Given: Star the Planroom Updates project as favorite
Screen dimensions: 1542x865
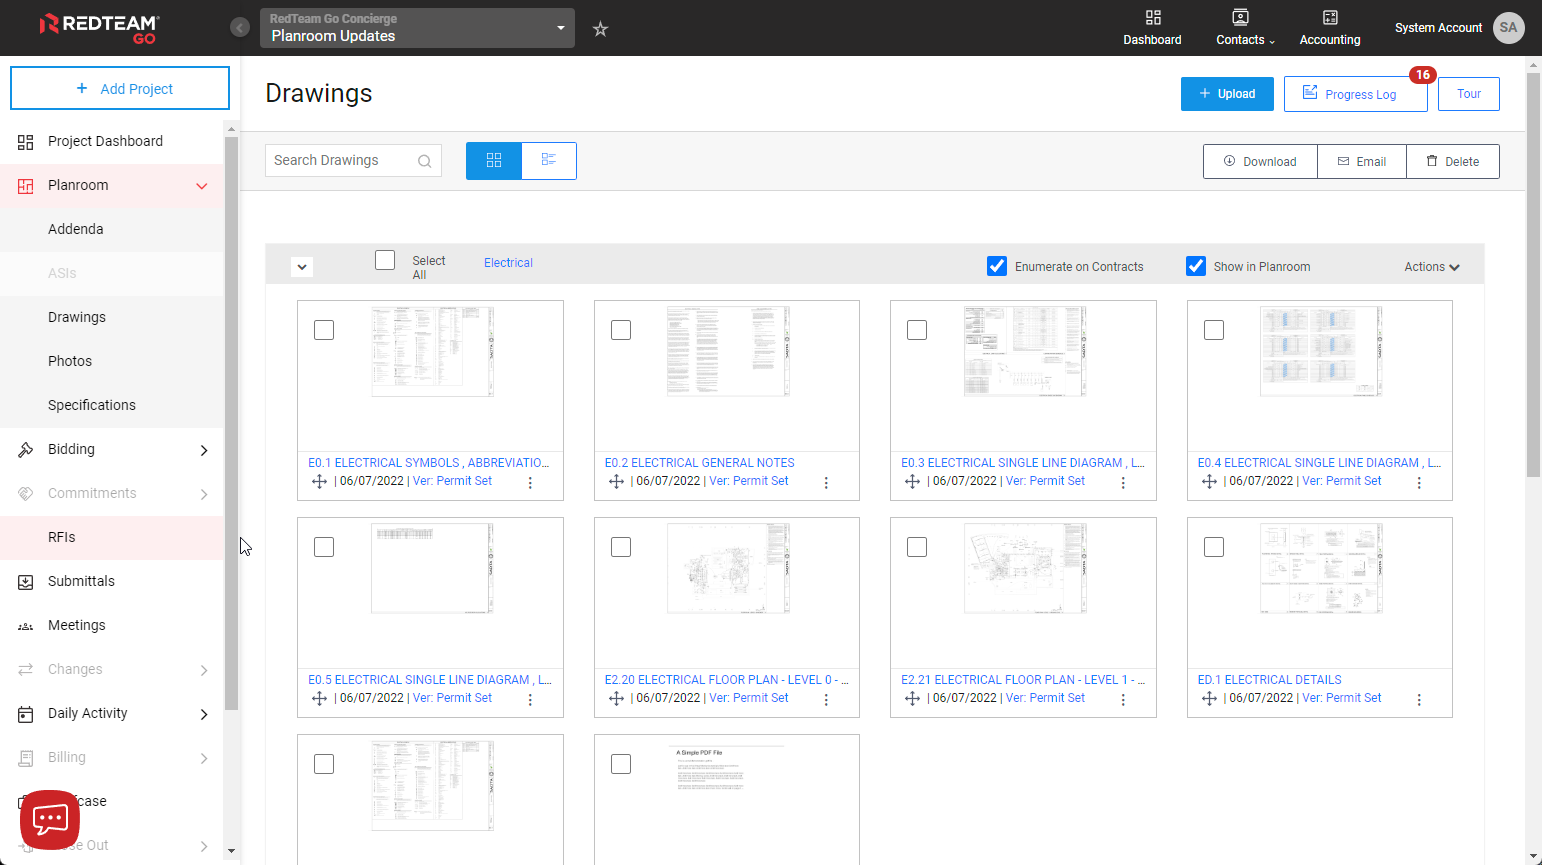Looking at the screenshot, I should [598, 29].
